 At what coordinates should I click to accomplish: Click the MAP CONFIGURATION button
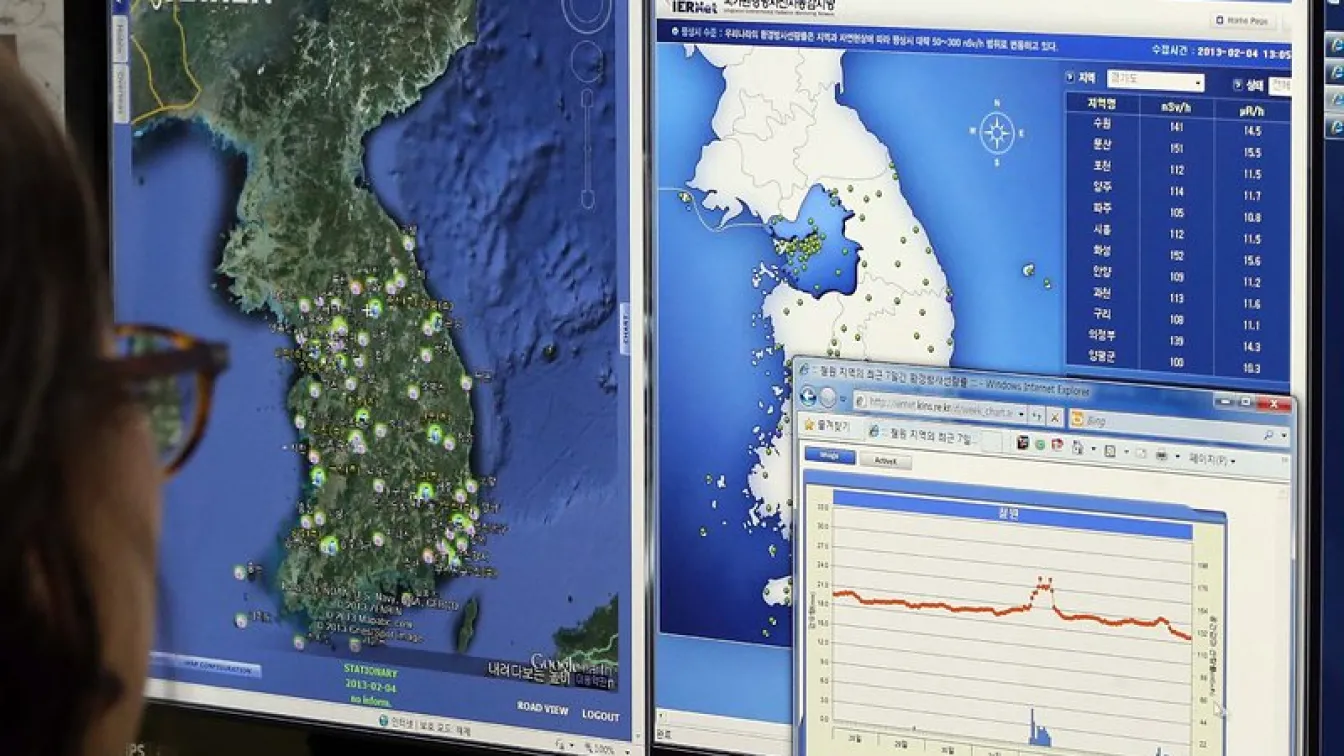pyautogui.click(x=219, y=669)
